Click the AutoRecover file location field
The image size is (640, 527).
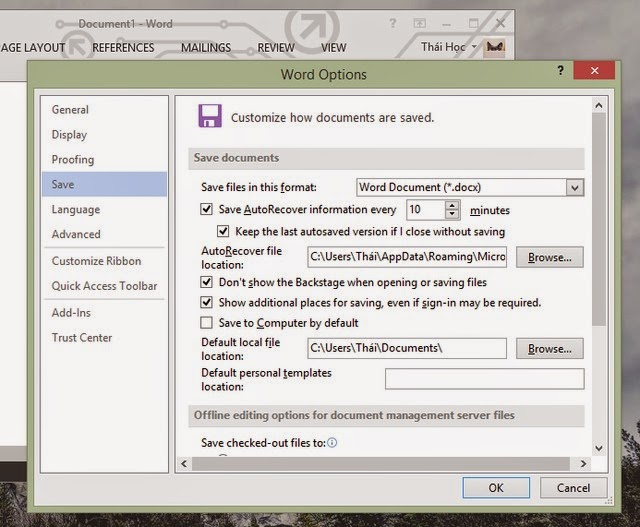pyautogui.click(x=407, y=257)
